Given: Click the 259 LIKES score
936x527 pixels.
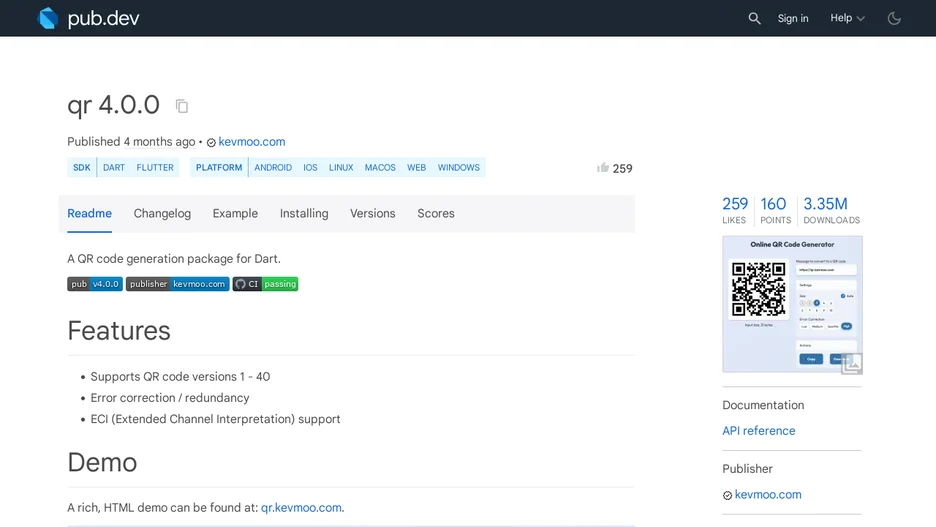Looking at the screenshot, I should coord(735,210).
